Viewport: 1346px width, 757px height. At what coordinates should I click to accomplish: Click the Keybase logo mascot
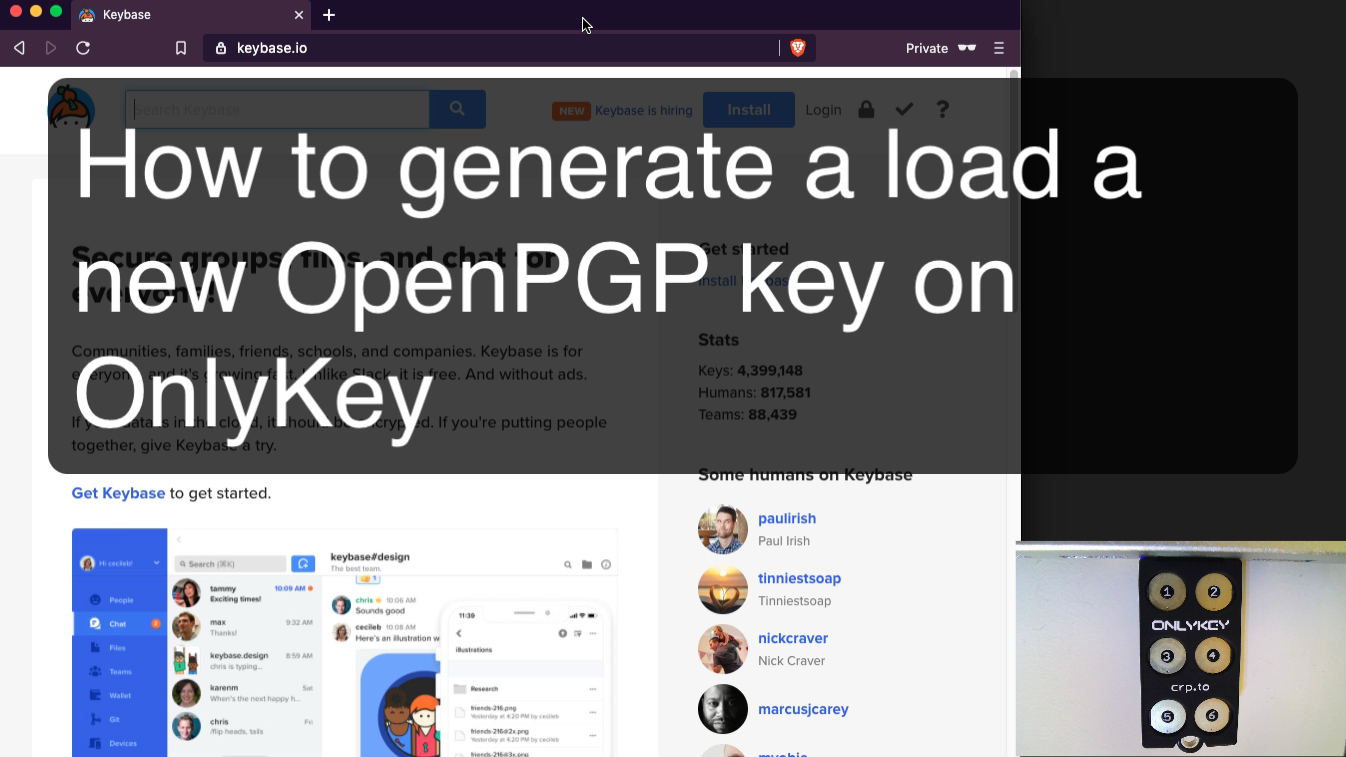71,110
